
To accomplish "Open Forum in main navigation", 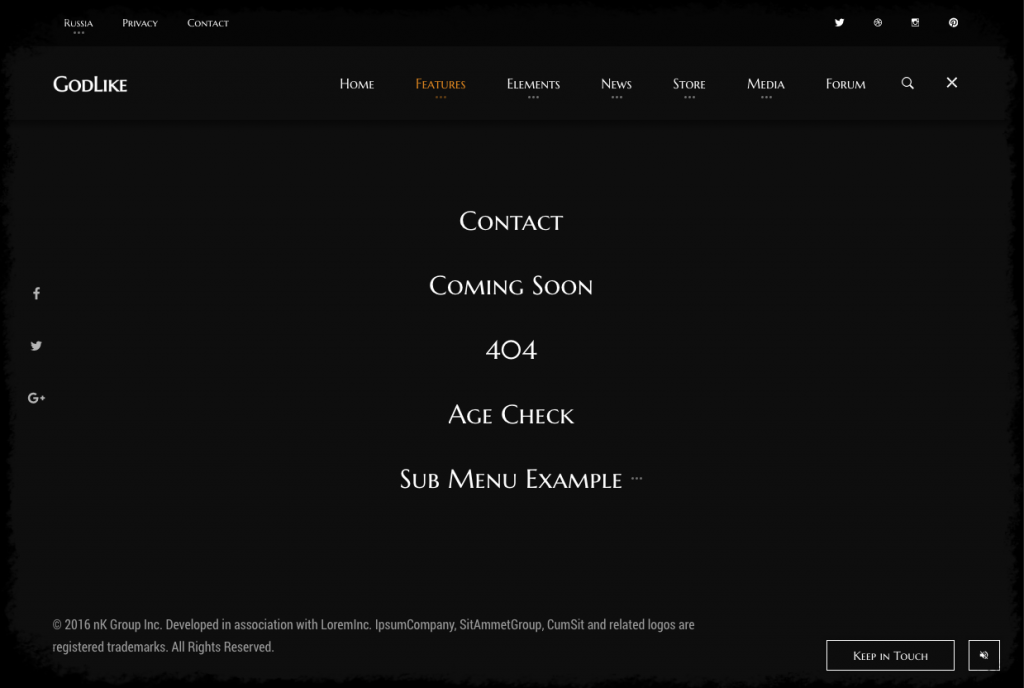I will tap(845, 84).
